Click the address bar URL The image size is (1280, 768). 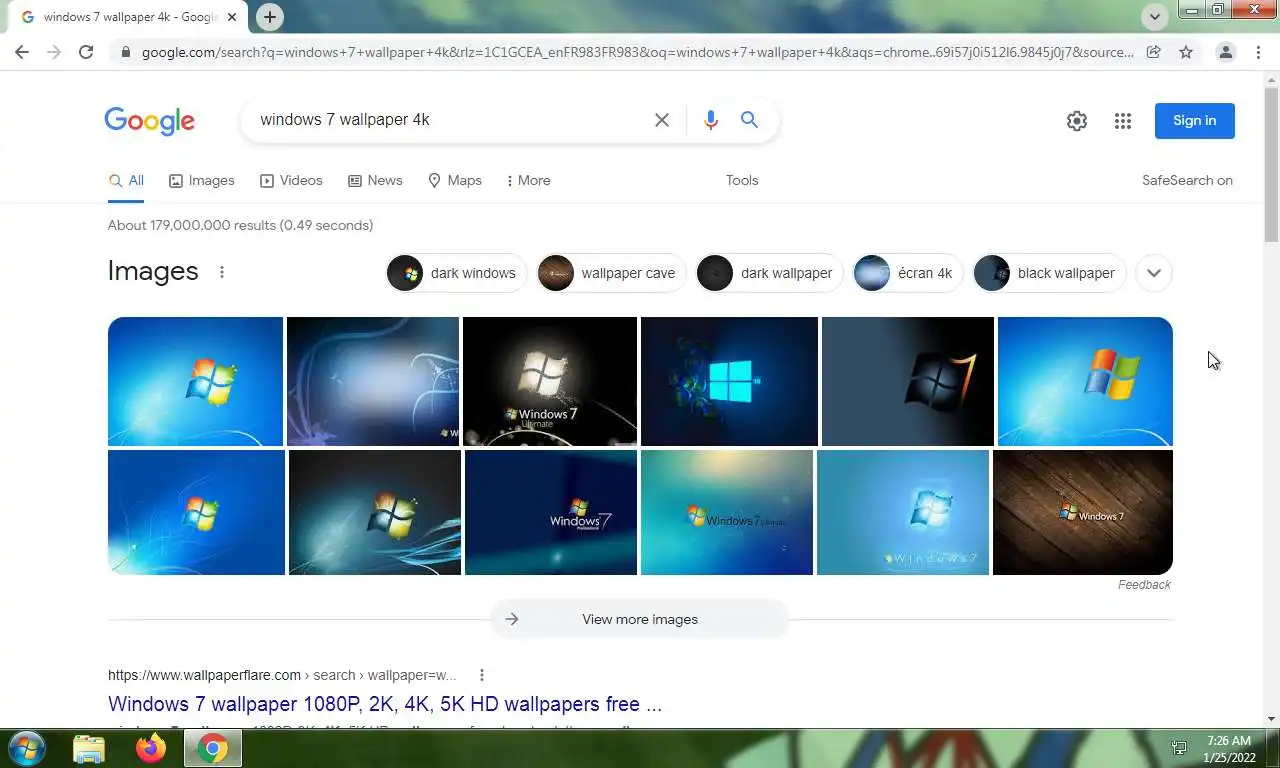637,52
